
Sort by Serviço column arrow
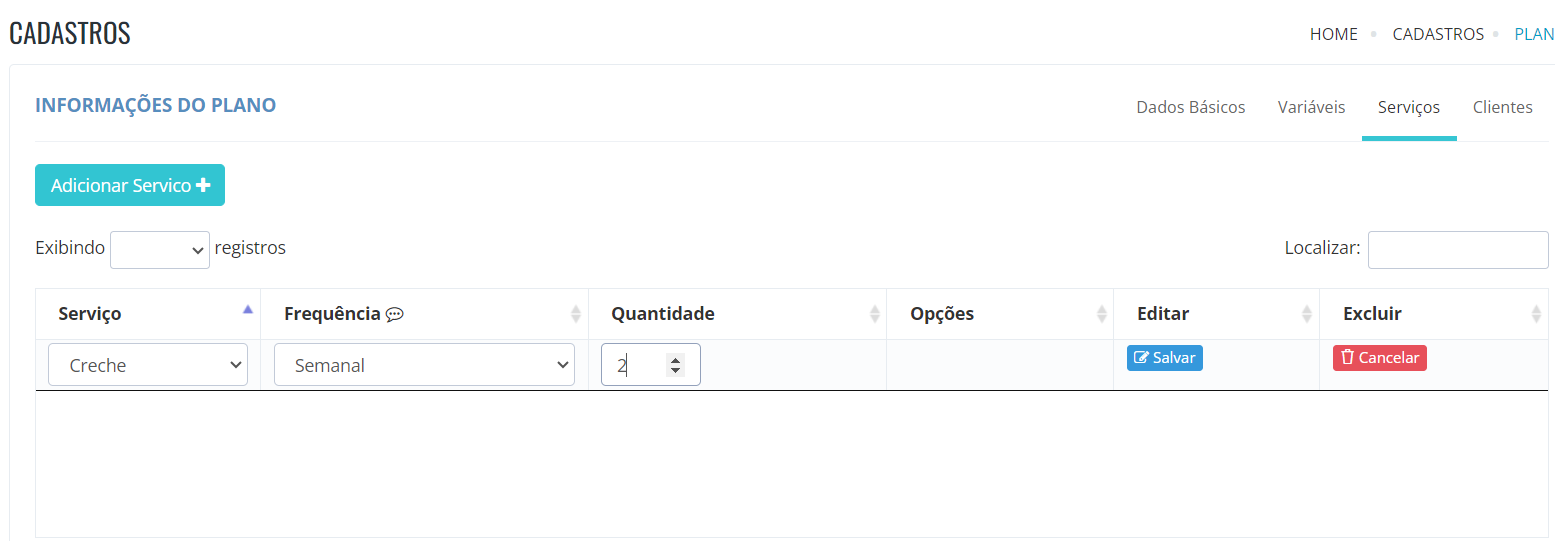pyautogui.click(x=248, y=310)
